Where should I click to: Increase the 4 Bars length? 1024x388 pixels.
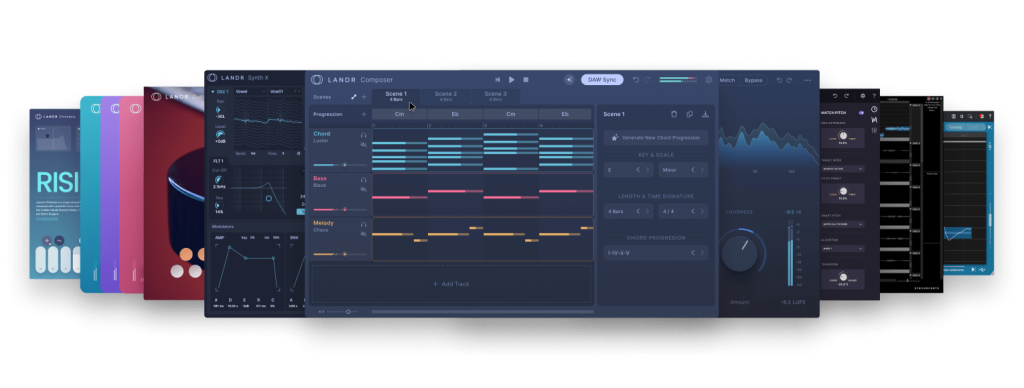pos(648,212)
